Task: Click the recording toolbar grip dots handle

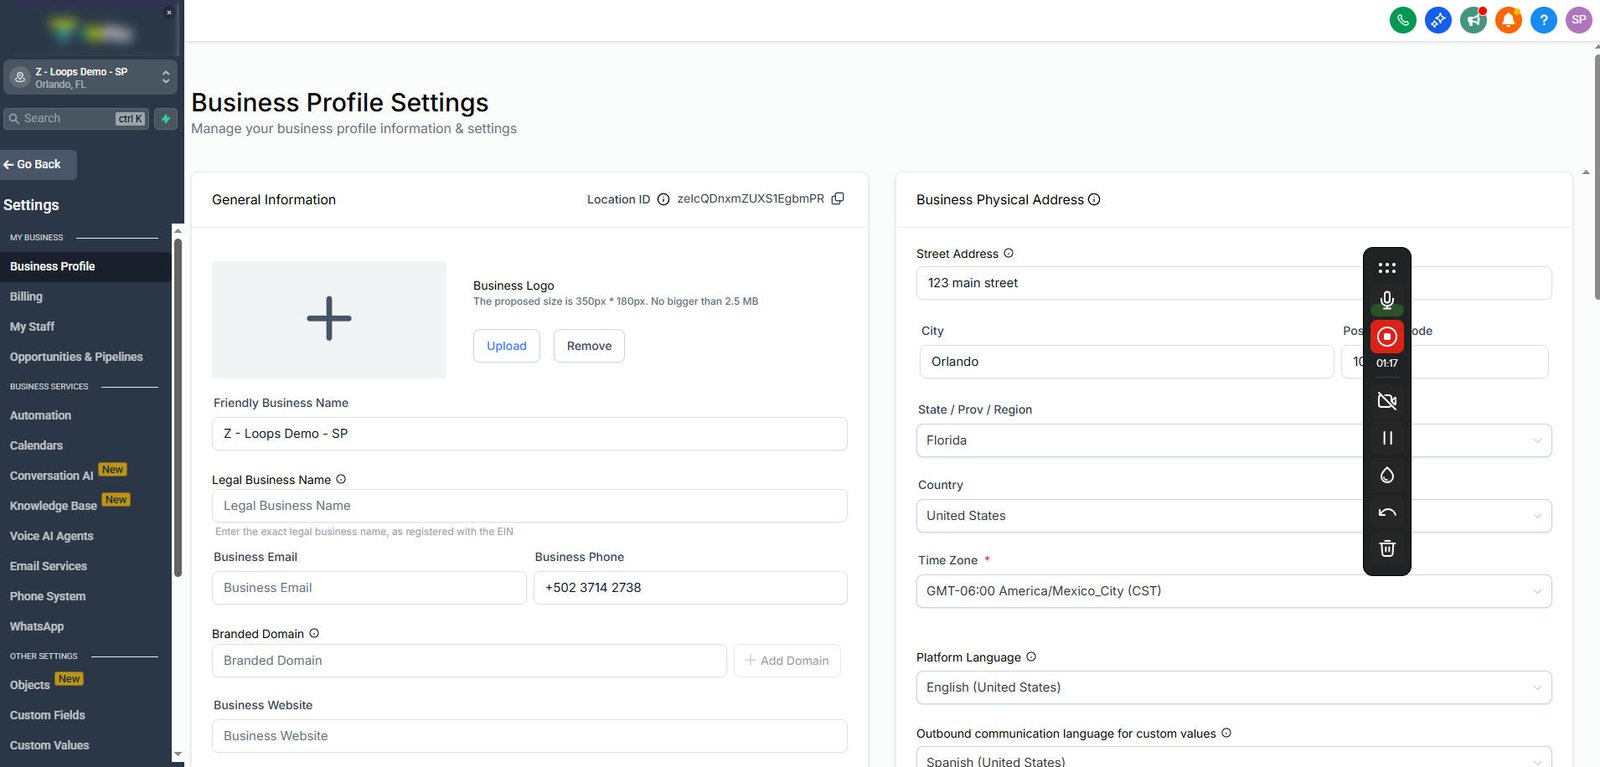Action: click(x=1387, y=268)
